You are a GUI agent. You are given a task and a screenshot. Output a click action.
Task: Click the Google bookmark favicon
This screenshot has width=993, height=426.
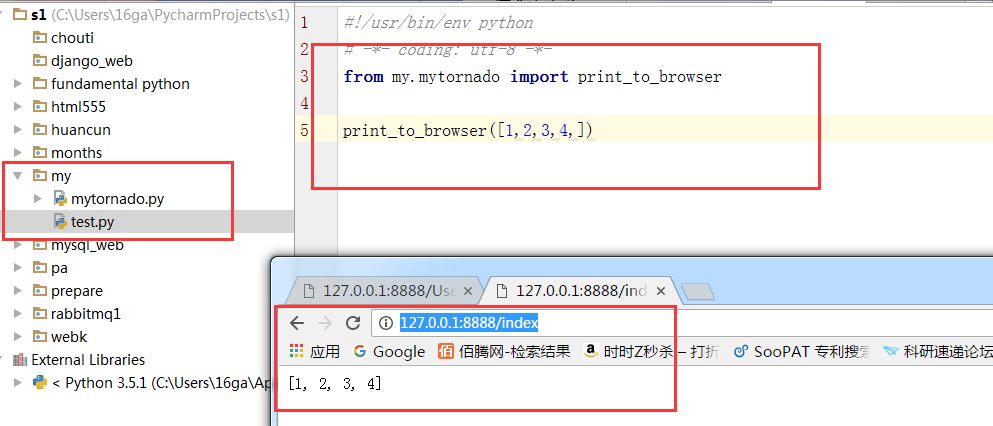coord(360,351)
